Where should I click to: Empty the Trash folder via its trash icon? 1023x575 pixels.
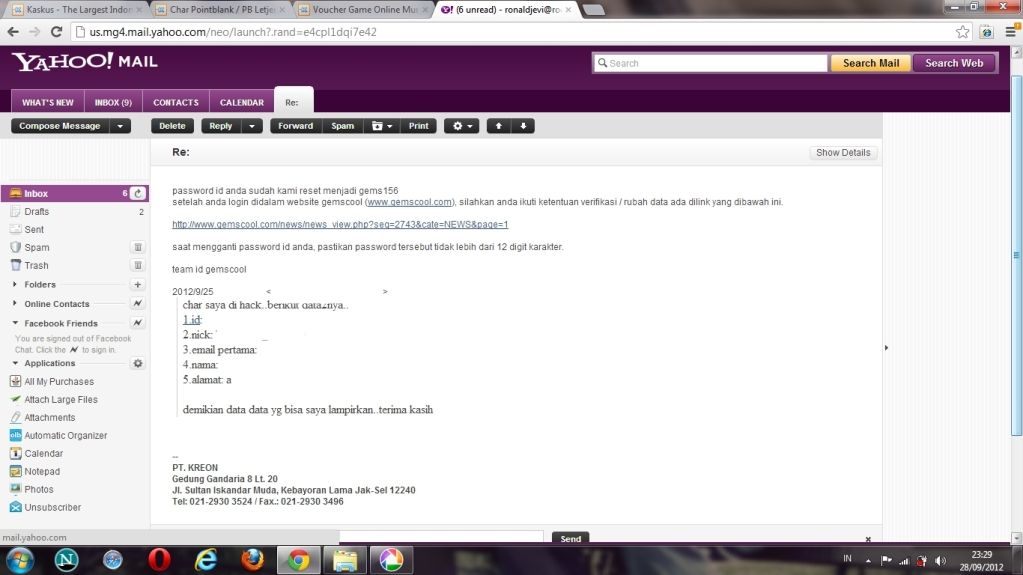click(138, 265)
